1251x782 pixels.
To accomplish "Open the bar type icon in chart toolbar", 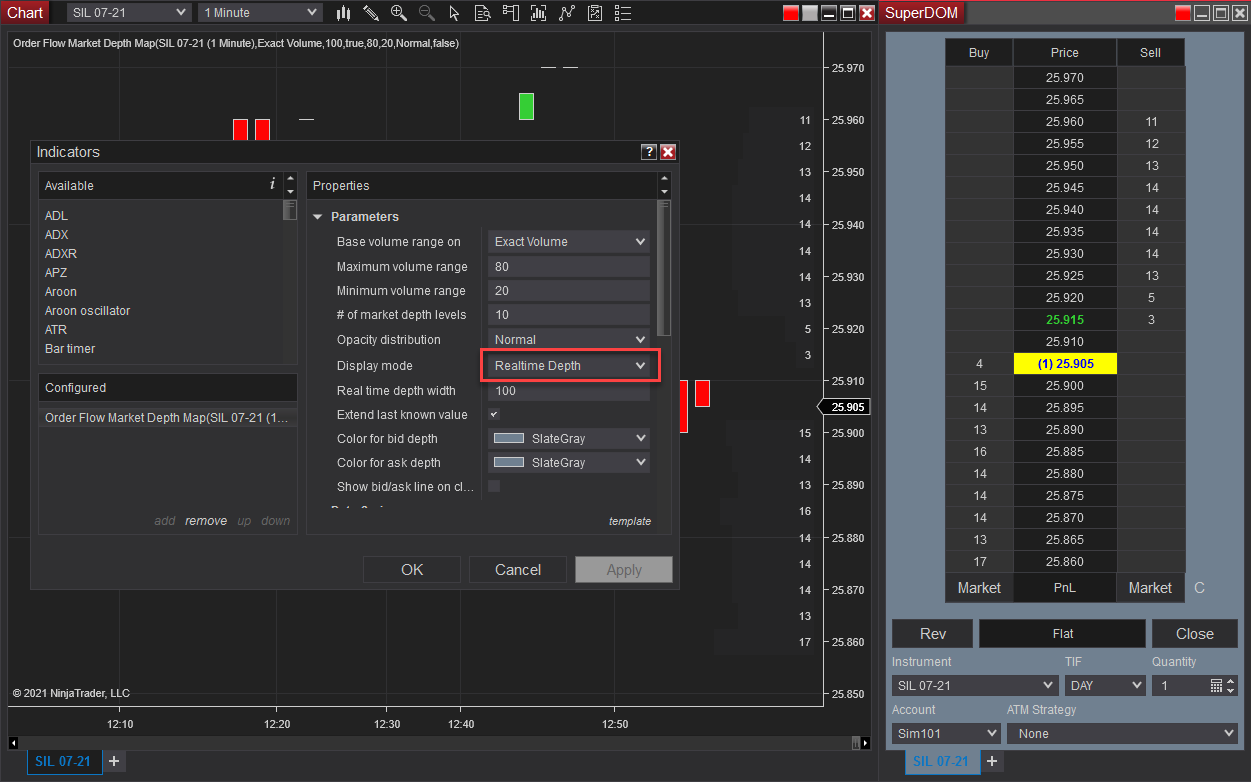I will click(x=344, y=13).
